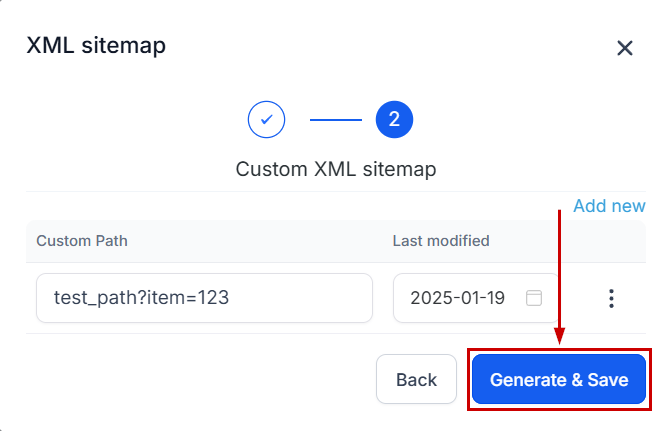This screenshot has height=431, width=668.
Task: Click the Add new link
Action: 609,206
